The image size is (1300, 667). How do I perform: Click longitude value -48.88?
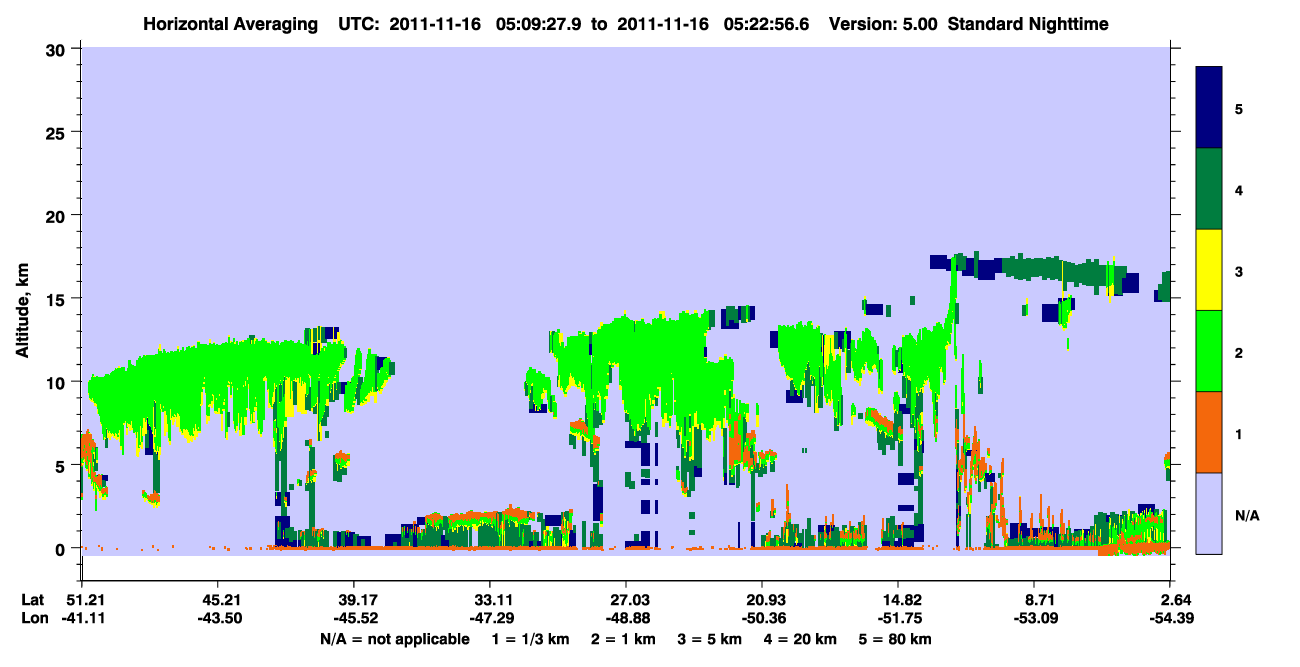(626, 618)
